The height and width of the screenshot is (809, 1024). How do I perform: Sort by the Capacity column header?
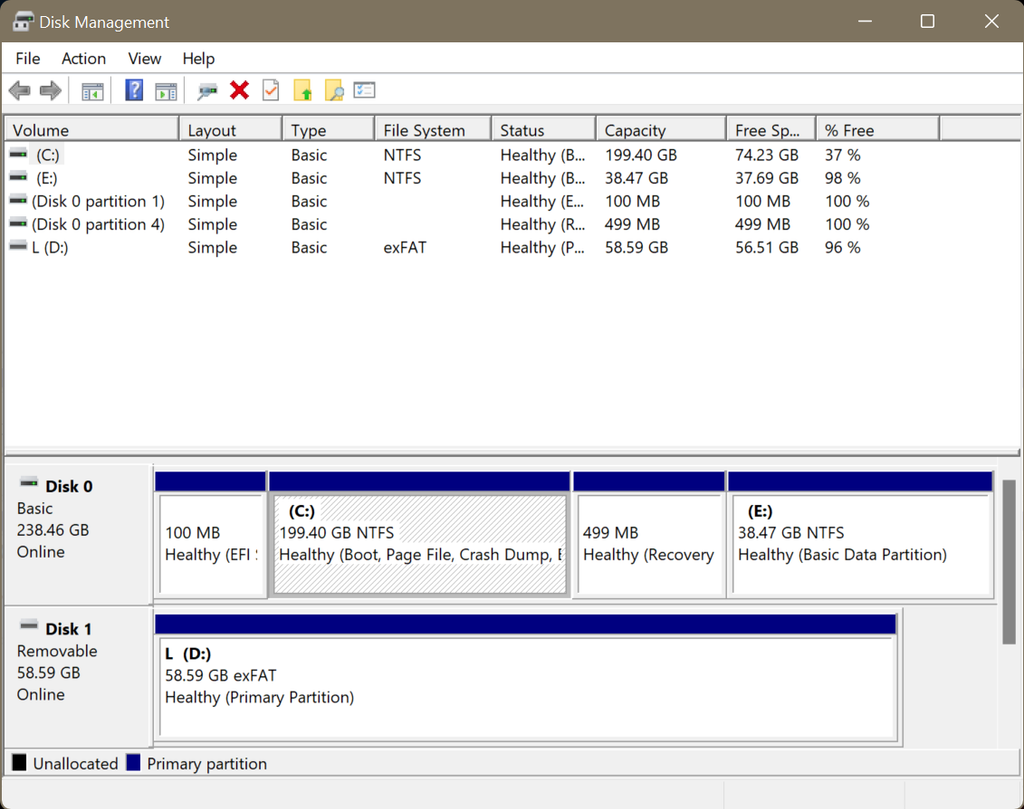[661, 130]
